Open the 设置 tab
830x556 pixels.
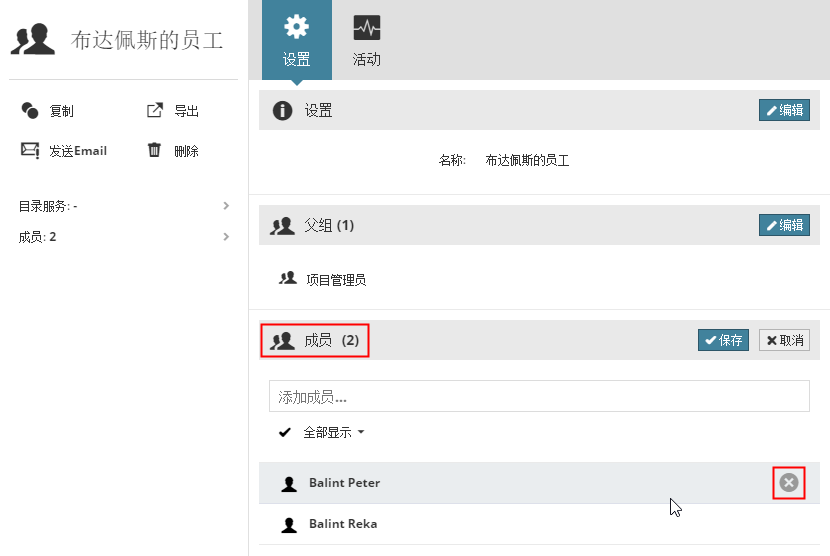(296, 40)
